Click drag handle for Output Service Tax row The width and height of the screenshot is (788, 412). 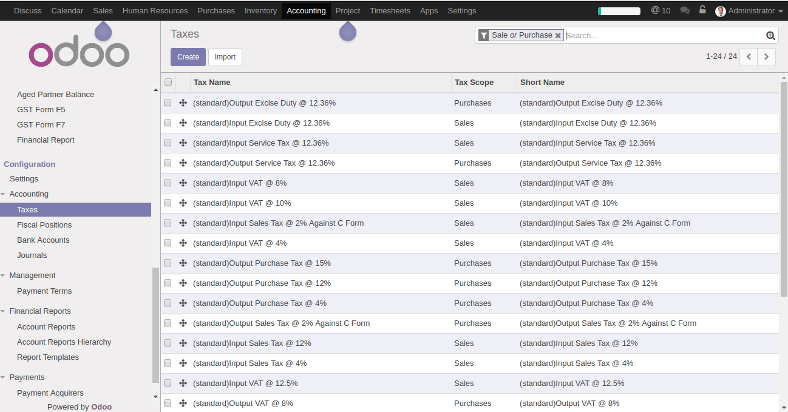(x=183, y=163)
